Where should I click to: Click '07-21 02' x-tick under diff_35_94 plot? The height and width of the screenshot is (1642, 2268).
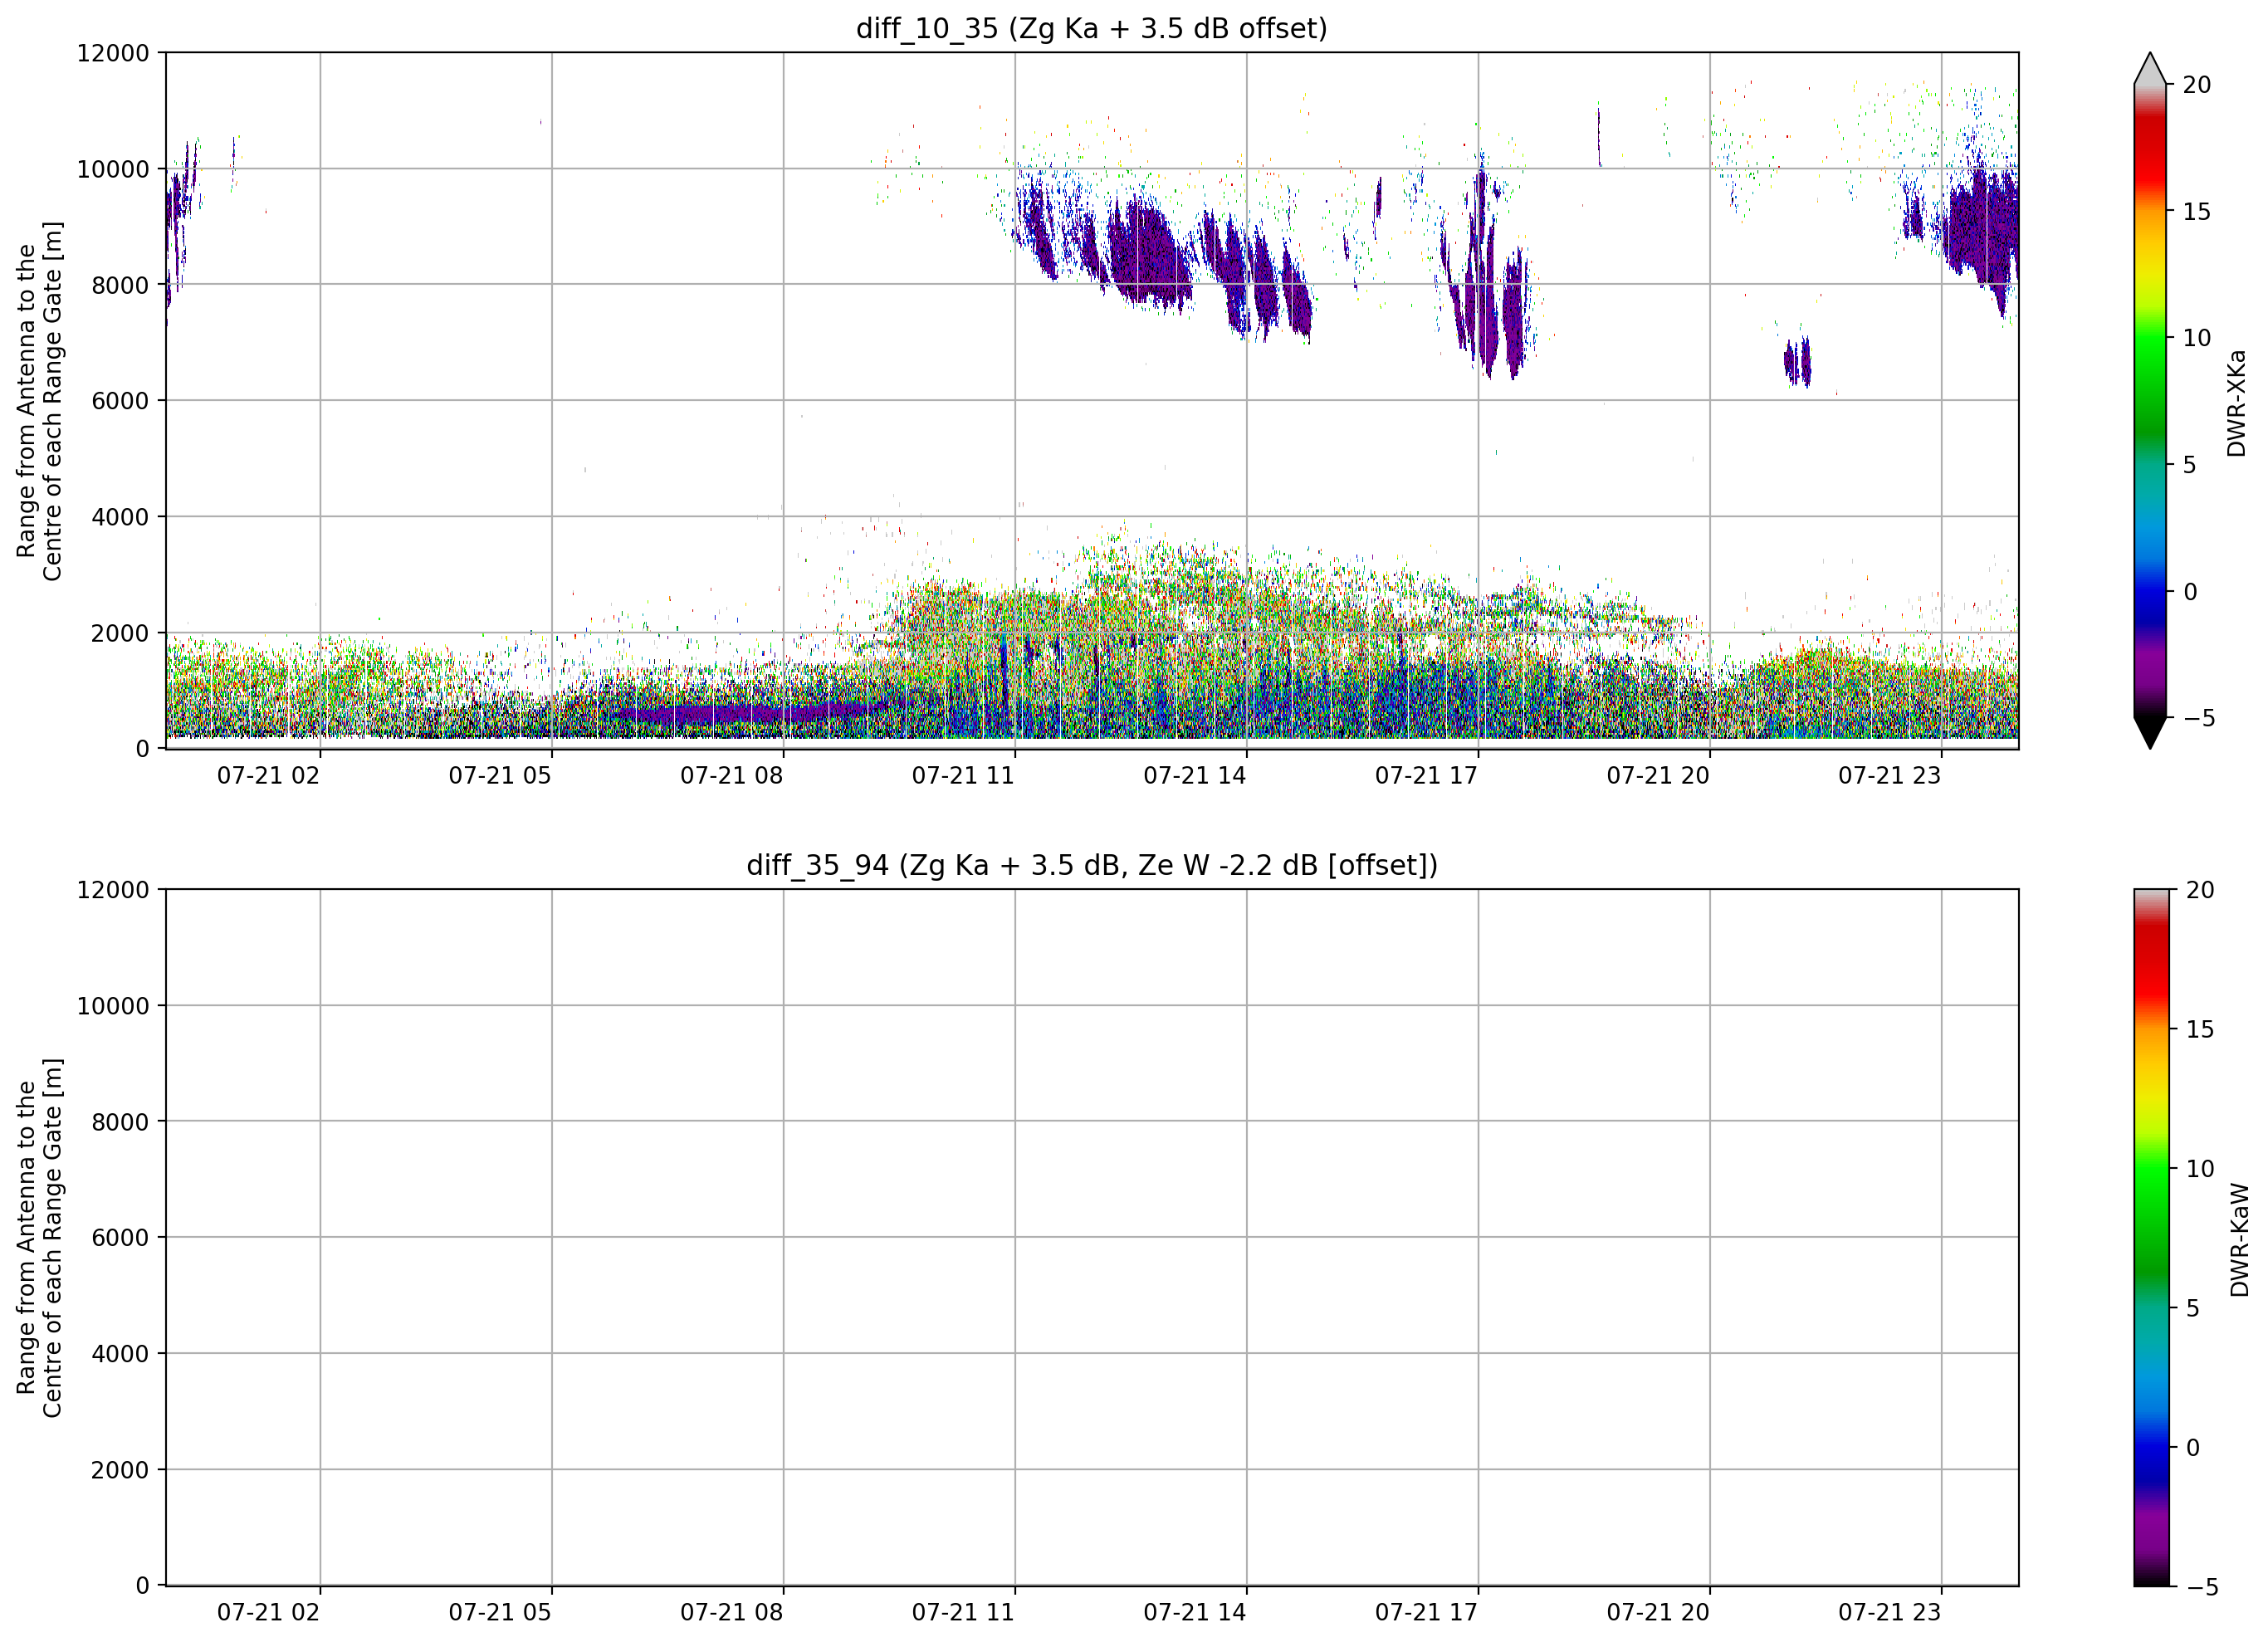click(x=268, y=1613)
